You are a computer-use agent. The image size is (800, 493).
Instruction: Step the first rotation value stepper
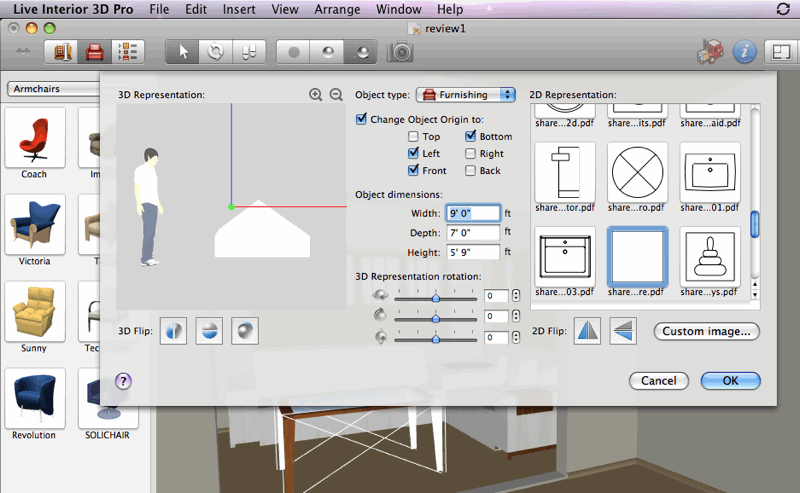coord(516,295)
